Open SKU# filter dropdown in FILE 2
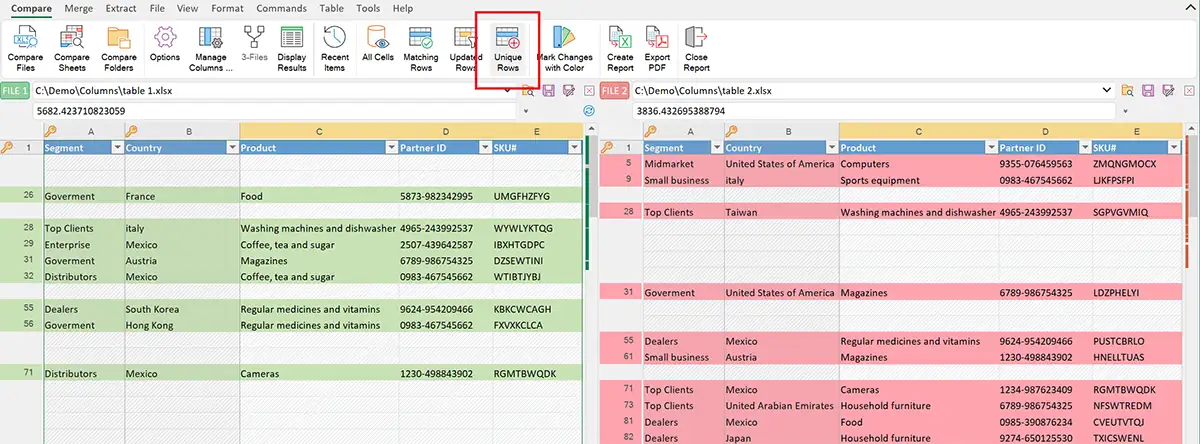 1174,148
